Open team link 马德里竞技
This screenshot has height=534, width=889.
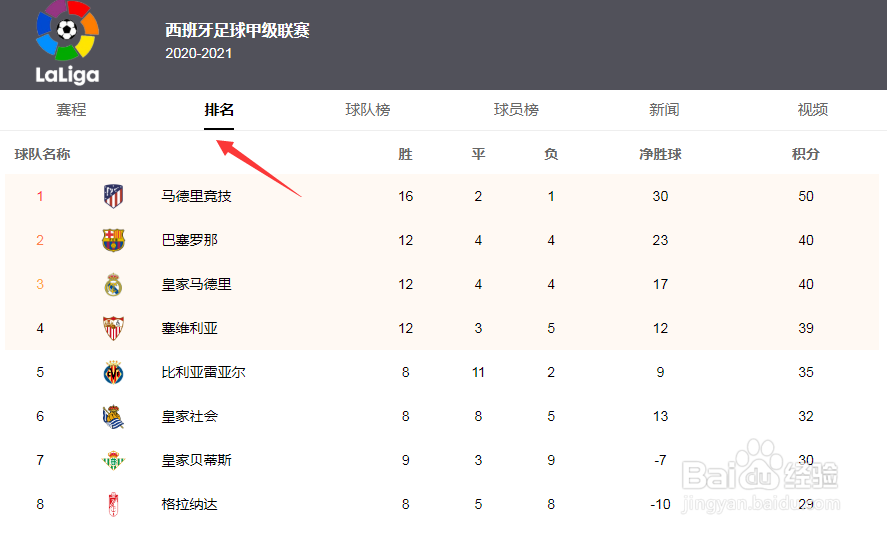tap(196, 196)
